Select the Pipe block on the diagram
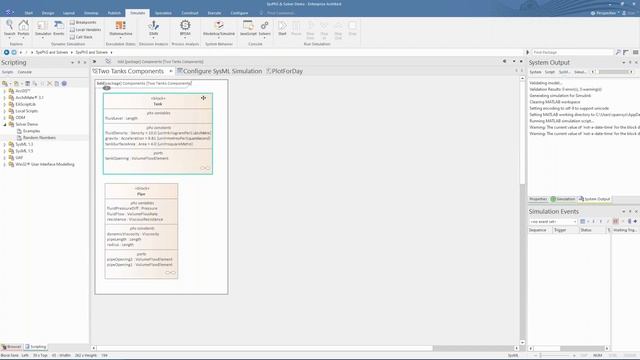The width and height of the screenshot is (640, 360). (x=141, y=231)
